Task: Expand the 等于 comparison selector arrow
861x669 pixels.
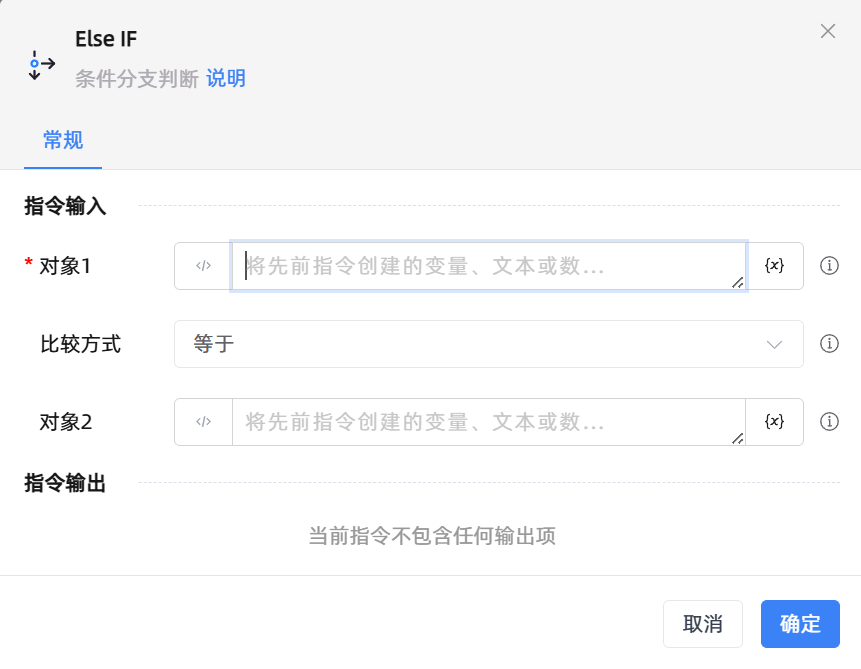Action: click(773, 343)
